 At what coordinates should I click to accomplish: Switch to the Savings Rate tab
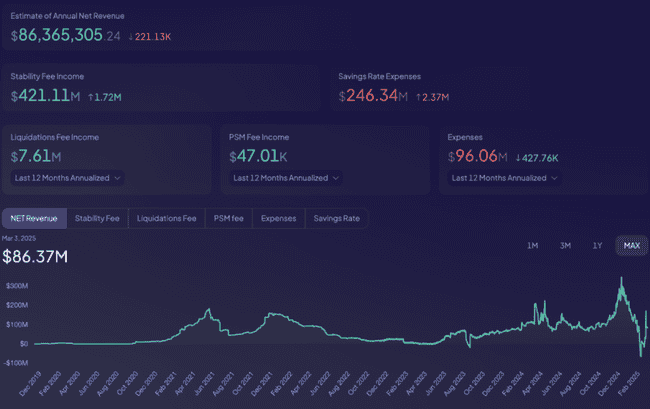coord(337,218)
